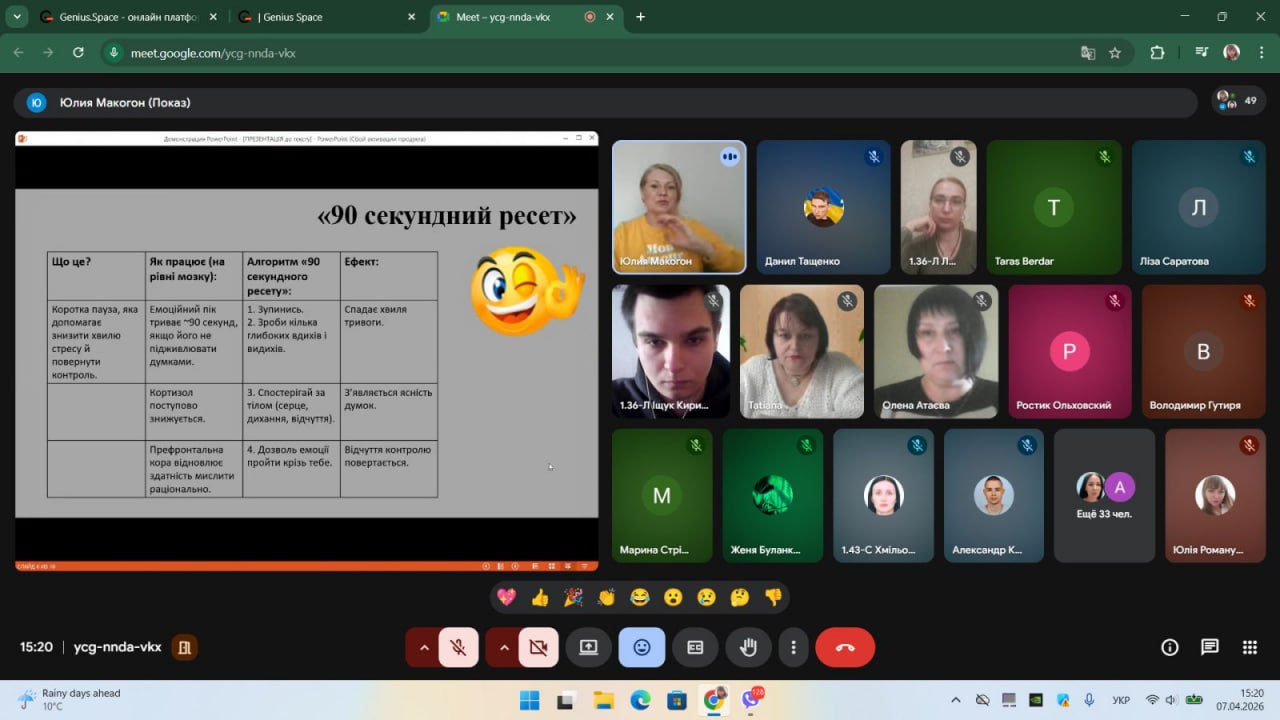1280x720 pixels.
Task: Expand video settings arrow beside camera
Action: point(503,647)
